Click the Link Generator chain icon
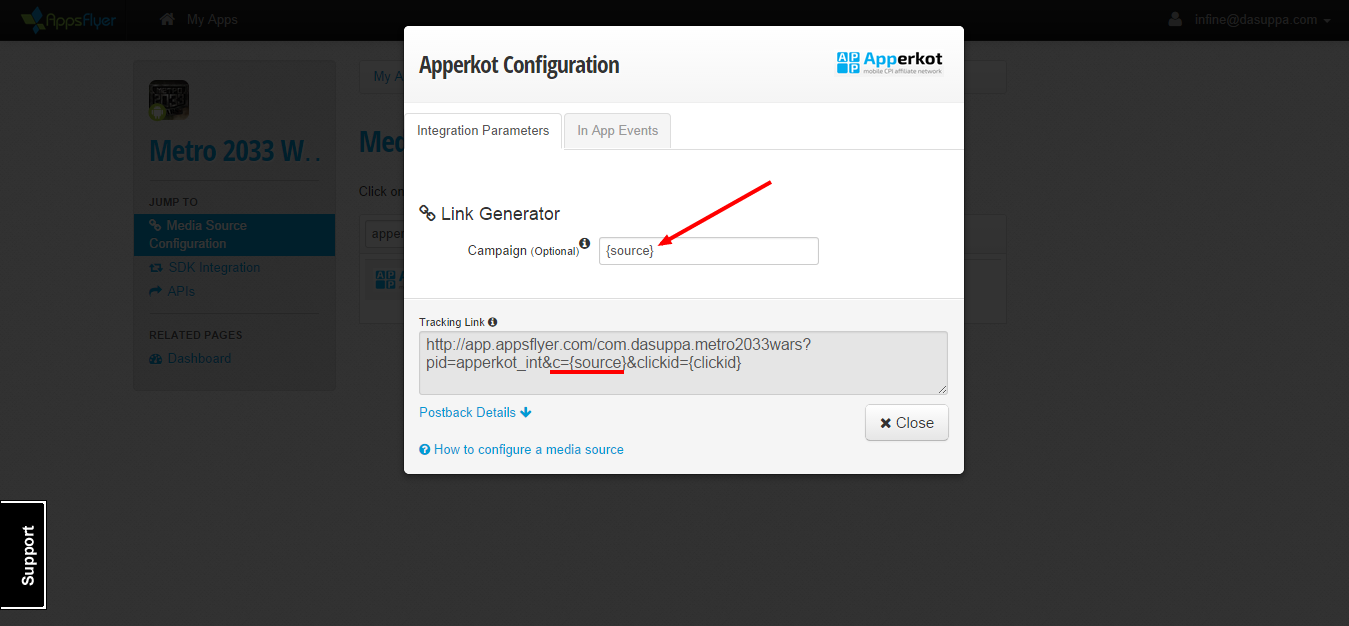The width and height of the screenshot is (1349, 626). (x=427, y=213)
